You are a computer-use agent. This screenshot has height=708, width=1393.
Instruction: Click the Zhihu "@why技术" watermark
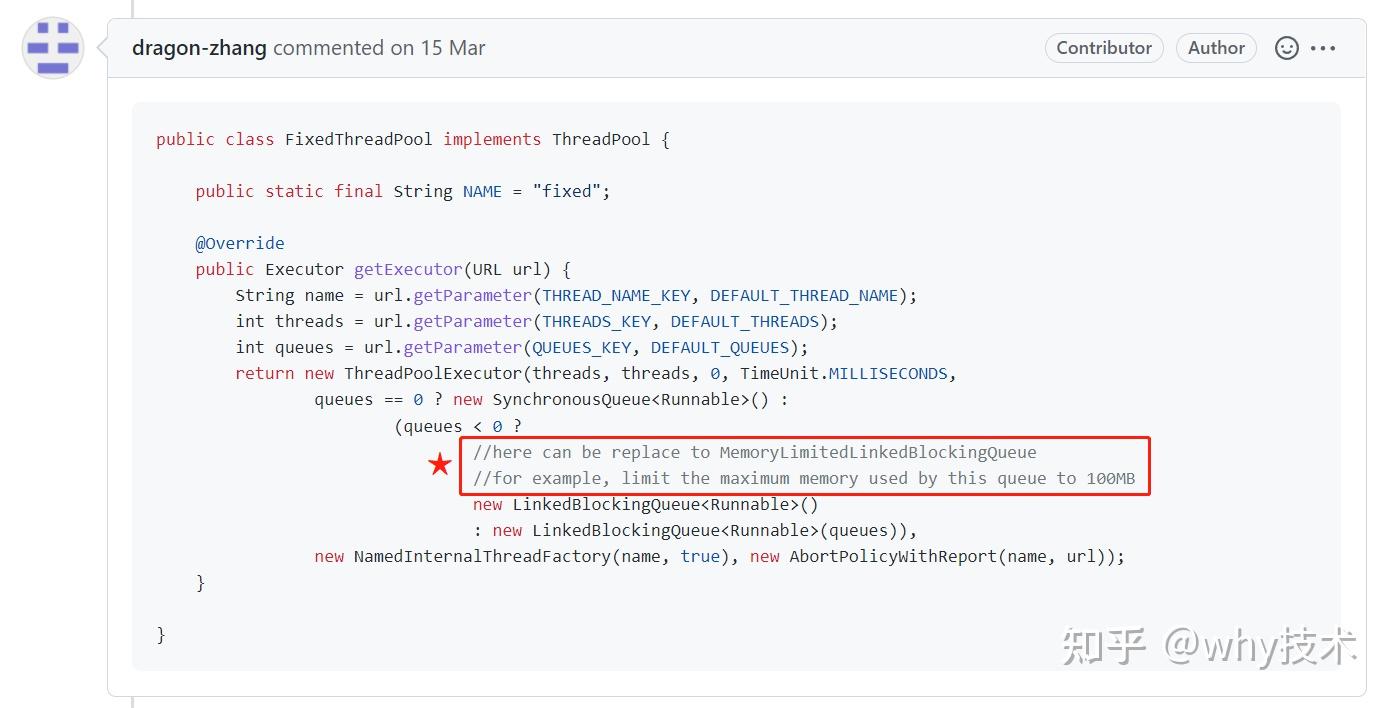pos(1208,647)
